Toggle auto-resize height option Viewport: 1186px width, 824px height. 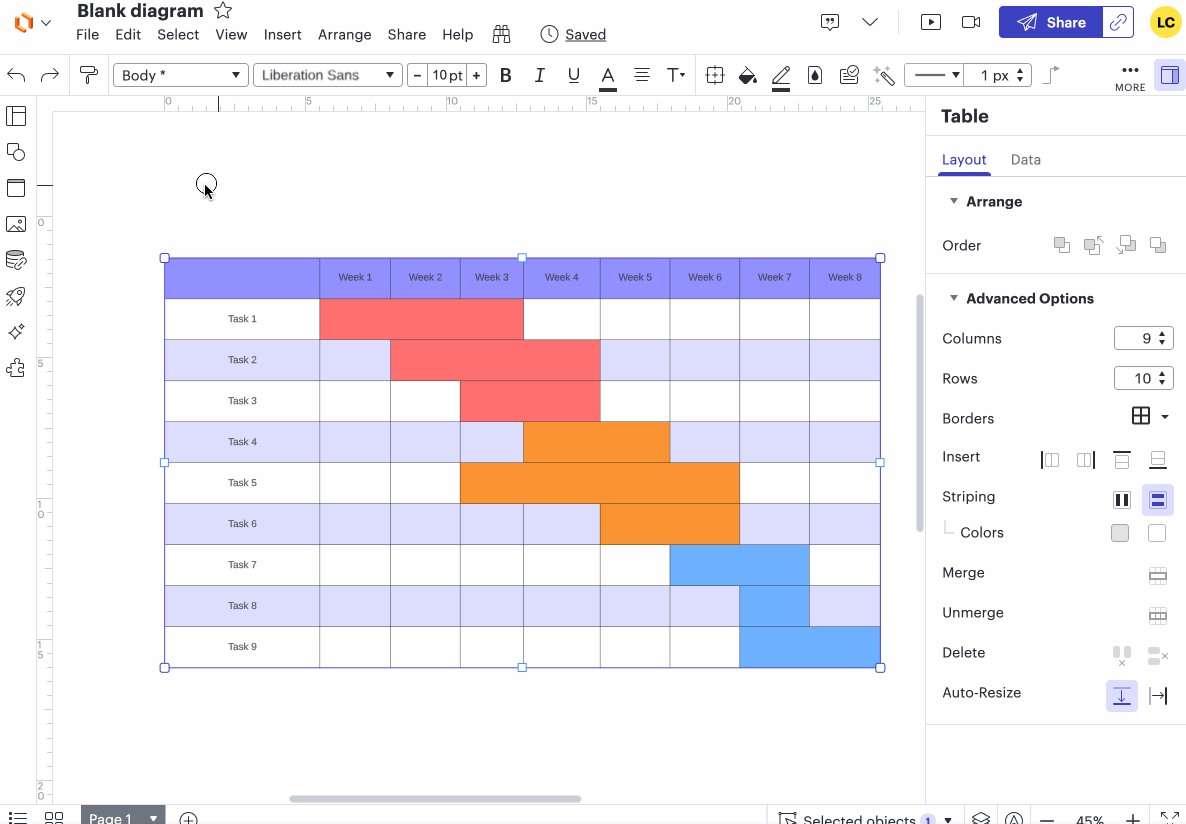point(1121,695)
